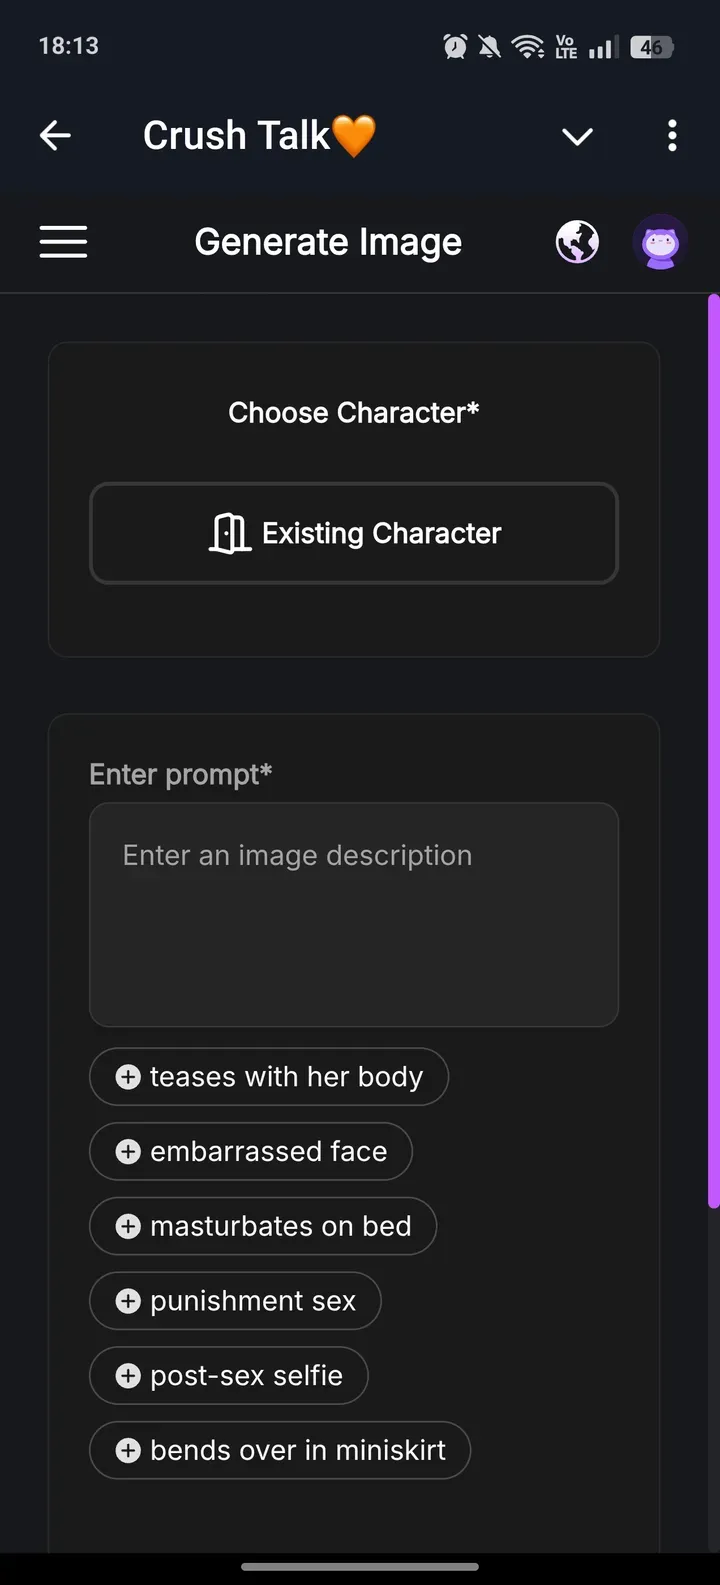Add the "punishment sex" prompt chip
The width and height of the screenshot is (720, 1585).
(235, 1301)
